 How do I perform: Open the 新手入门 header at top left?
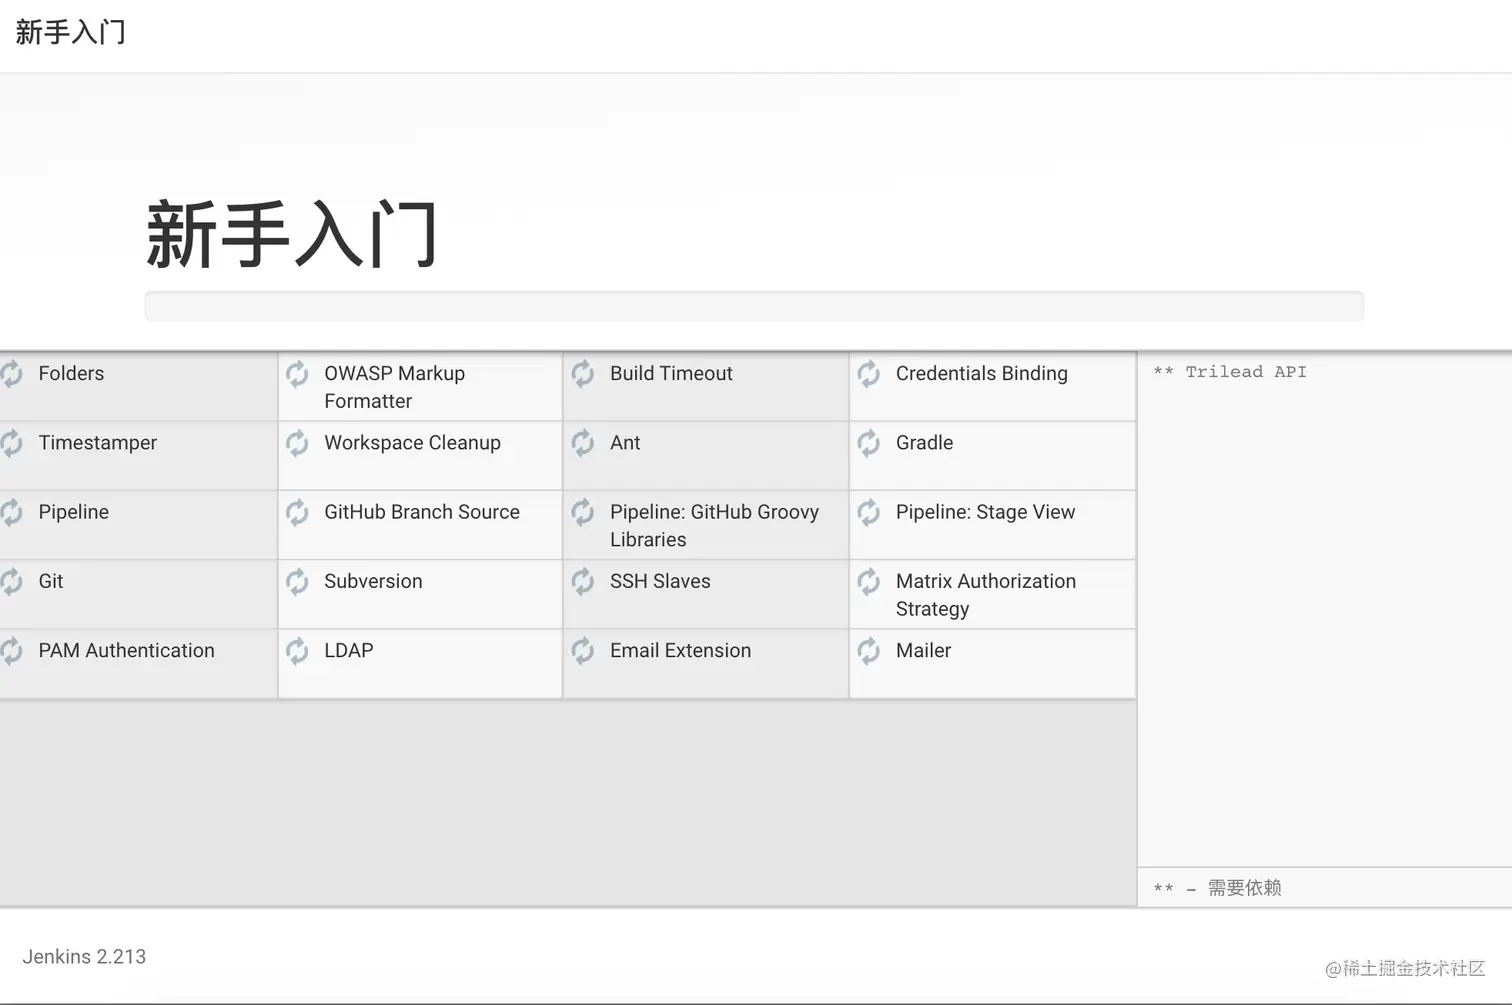(69, 31)
